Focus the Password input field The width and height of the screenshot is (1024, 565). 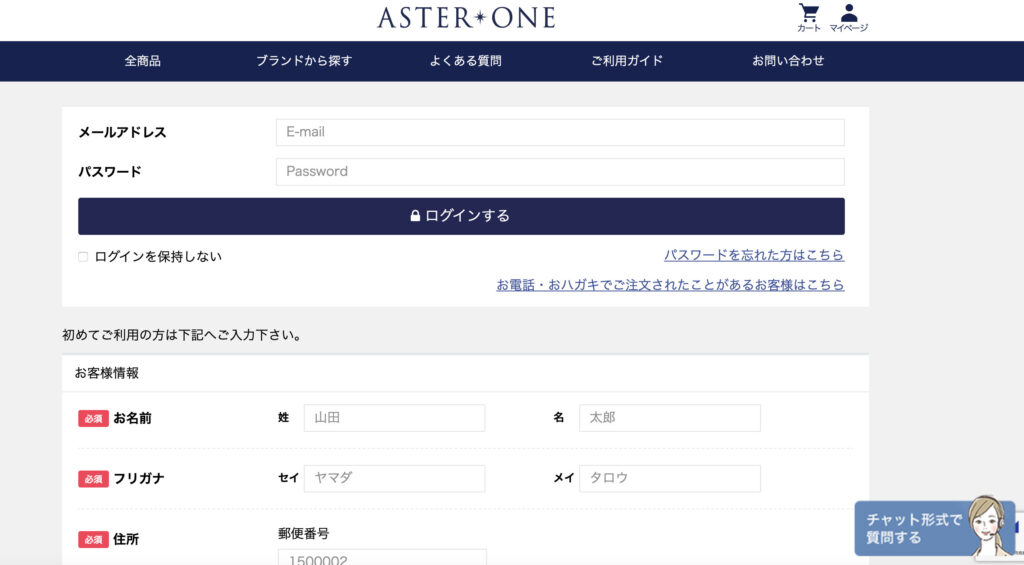click(x=560, y=171)
